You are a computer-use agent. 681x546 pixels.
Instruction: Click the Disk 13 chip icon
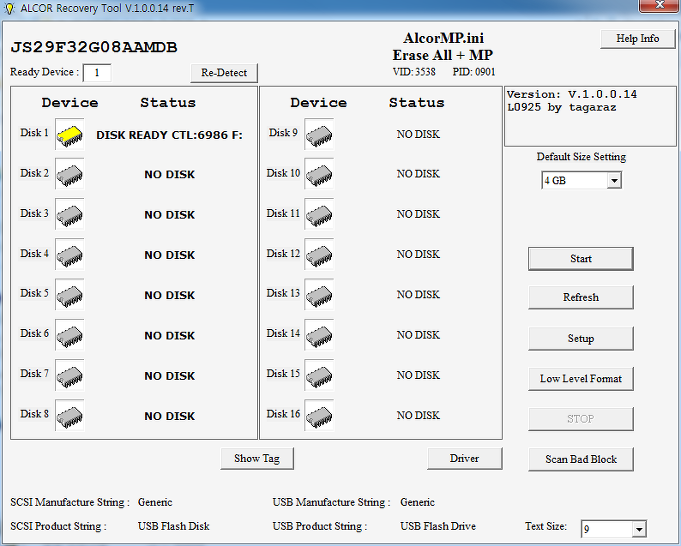319,295
